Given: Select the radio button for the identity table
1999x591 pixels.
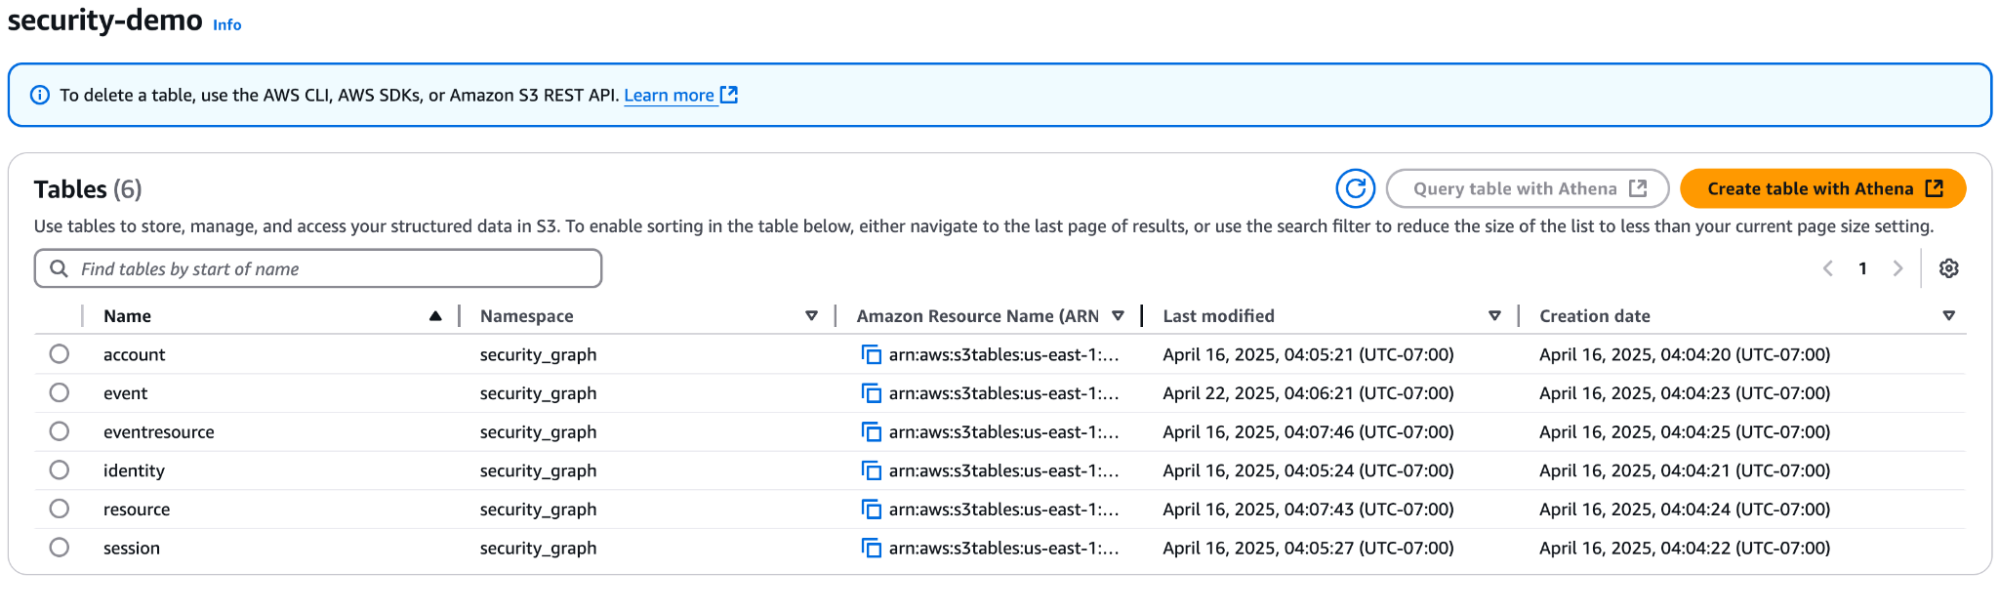Looking at the screenshot, I should [x=59, y=470].
